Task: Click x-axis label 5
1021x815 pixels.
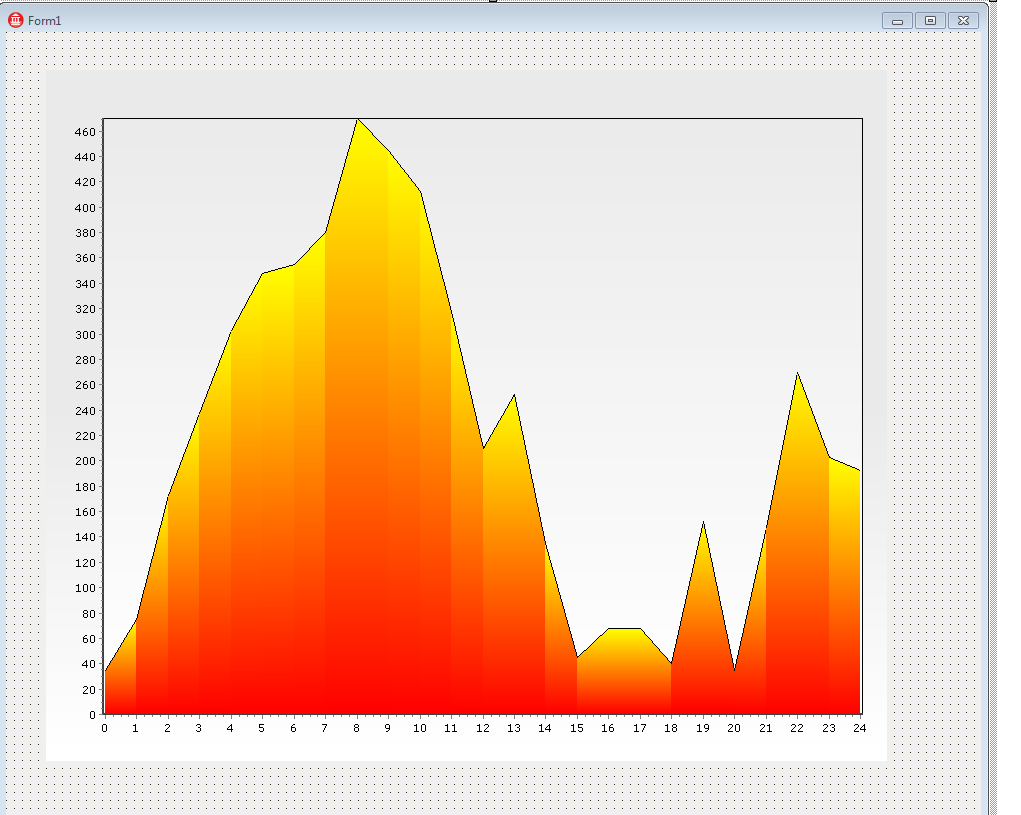Action: [262, 728]
